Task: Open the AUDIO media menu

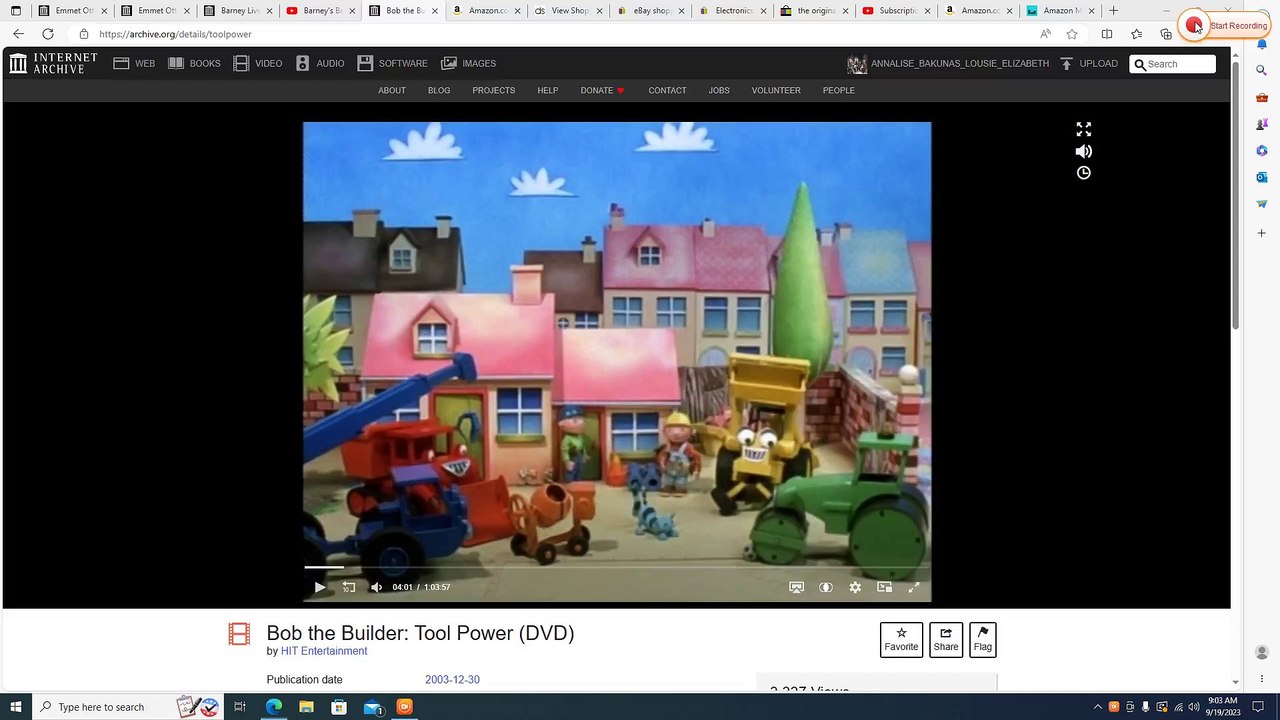Action: 320,63
